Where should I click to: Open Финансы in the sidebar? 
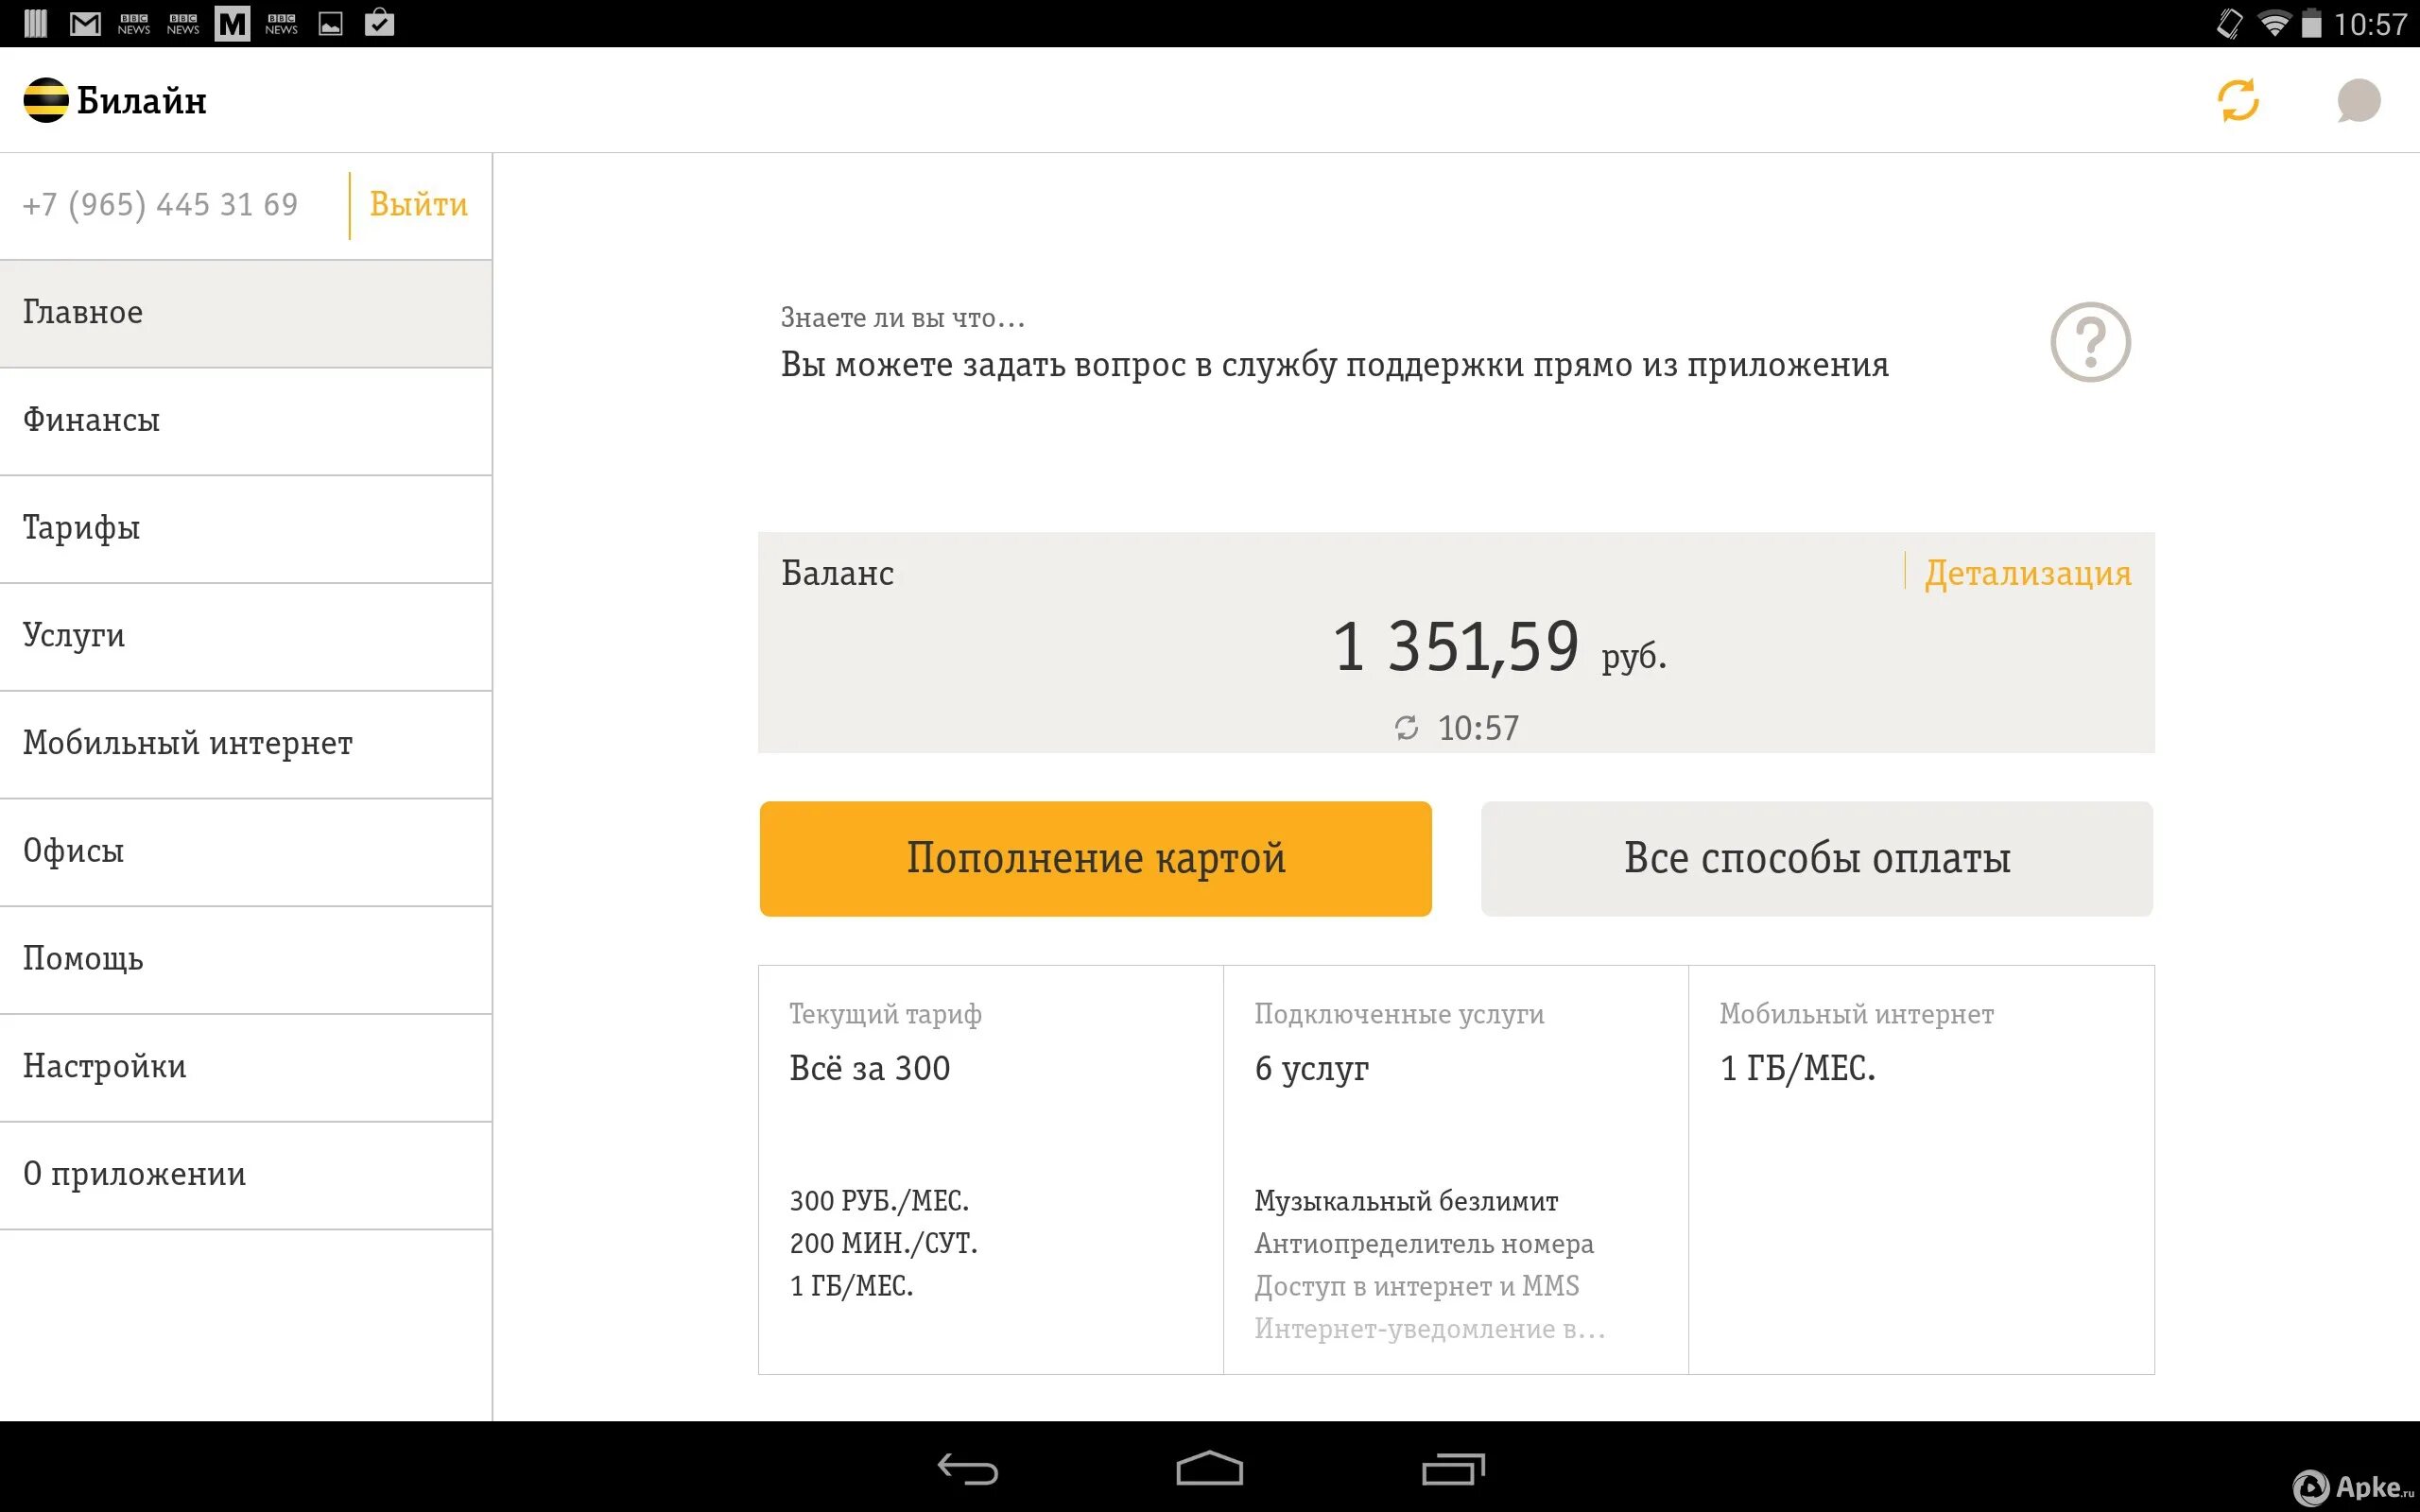point(246,421)
